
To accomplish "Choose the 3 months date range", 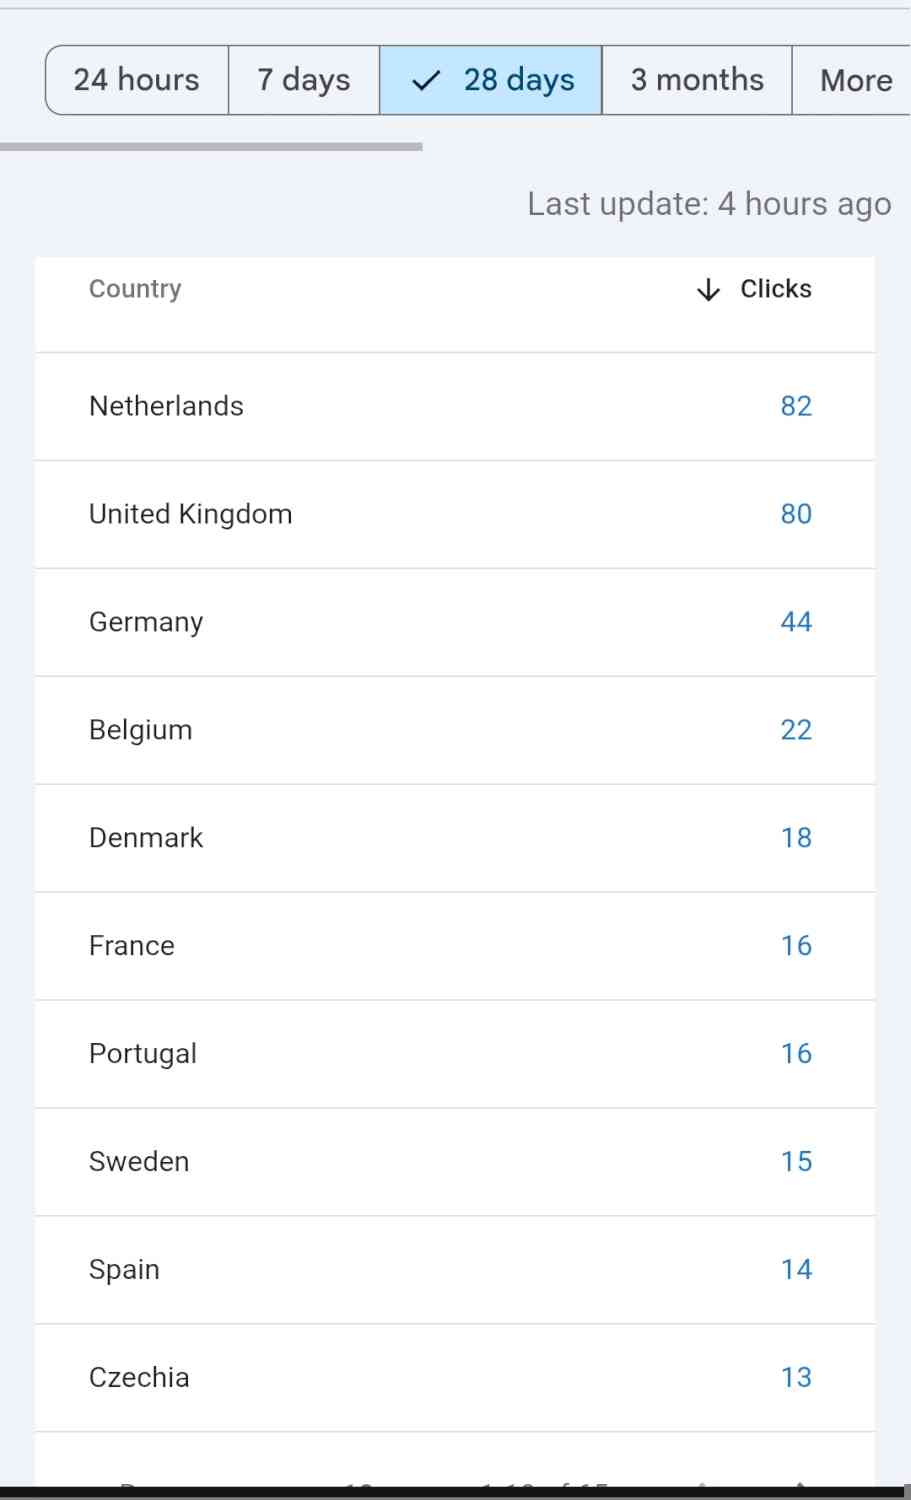I will [697, 80].
